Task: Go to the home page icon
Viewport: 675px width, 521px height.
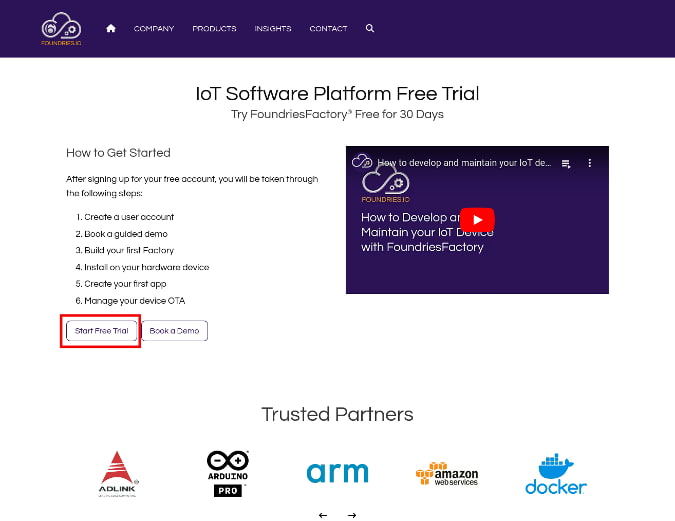Action: (111, 29)
